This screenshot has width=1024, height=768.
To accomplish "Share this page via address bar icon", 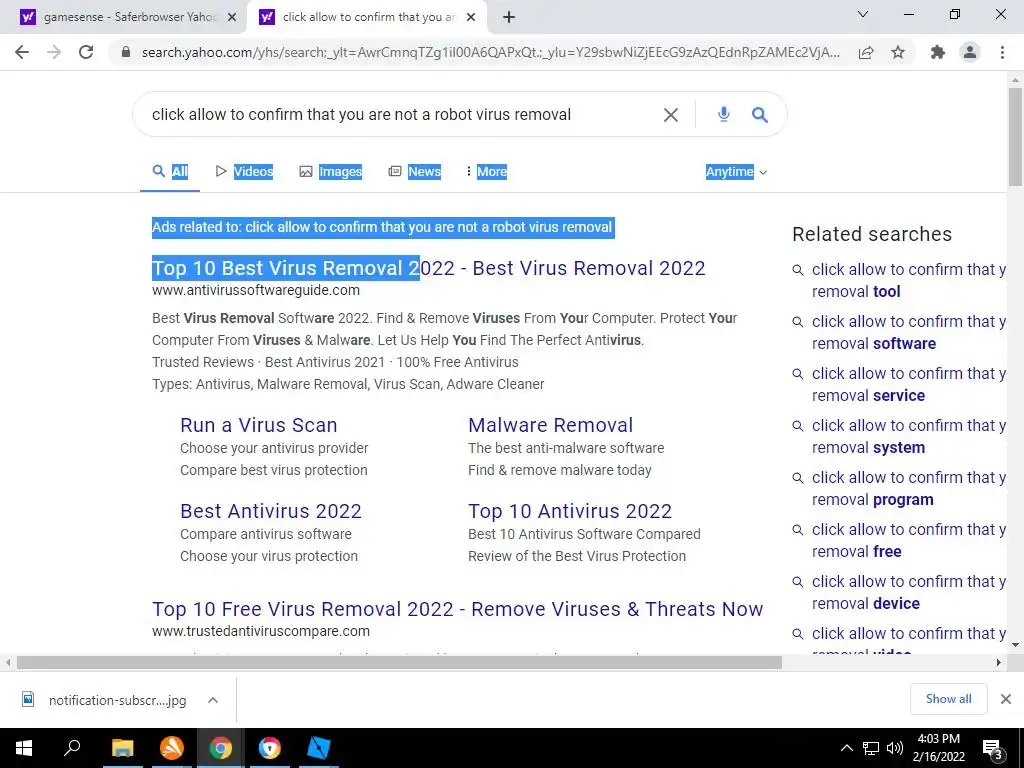I will 866,52.
